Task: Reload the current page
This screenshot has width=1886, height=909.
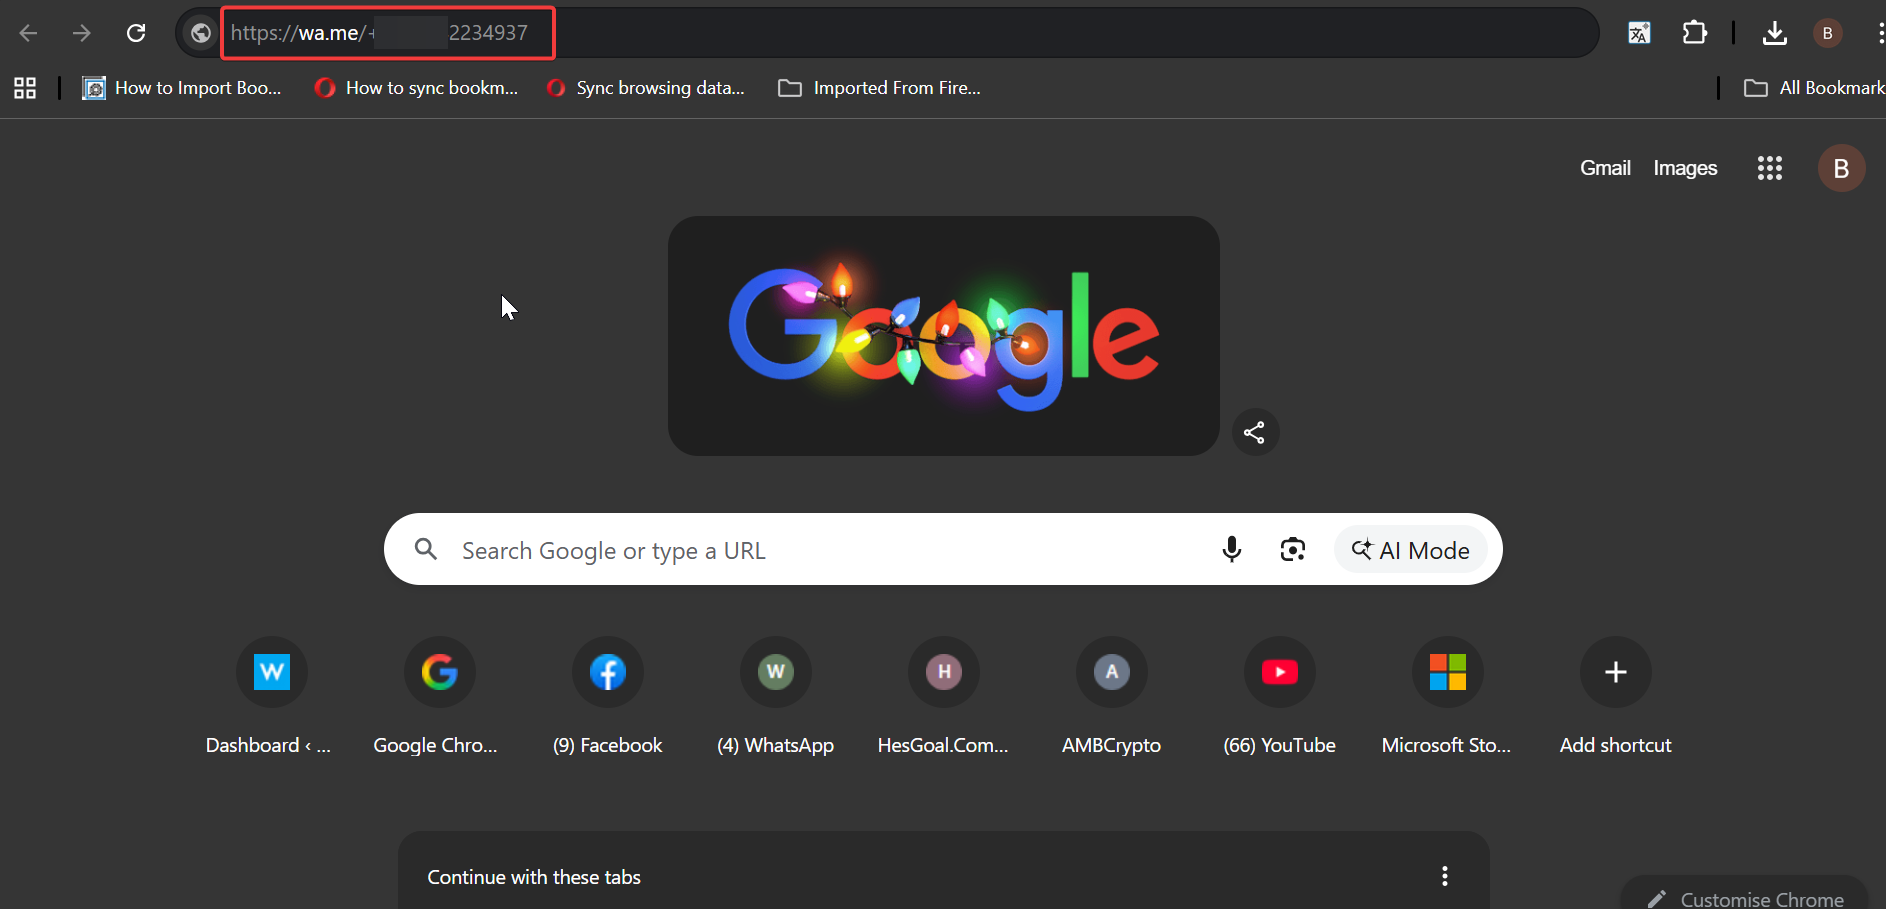Action: 136,33
